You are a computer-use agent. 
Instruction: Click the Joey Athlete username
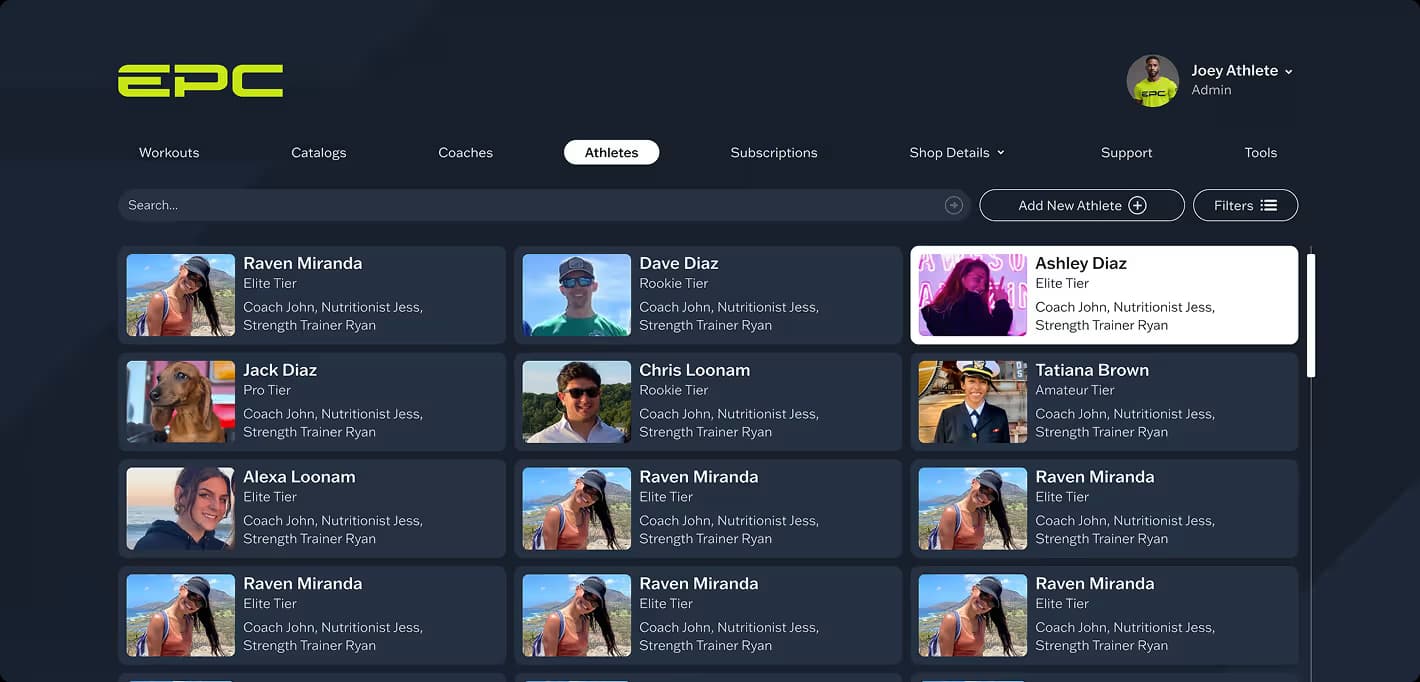click(x=1235, y=71)
